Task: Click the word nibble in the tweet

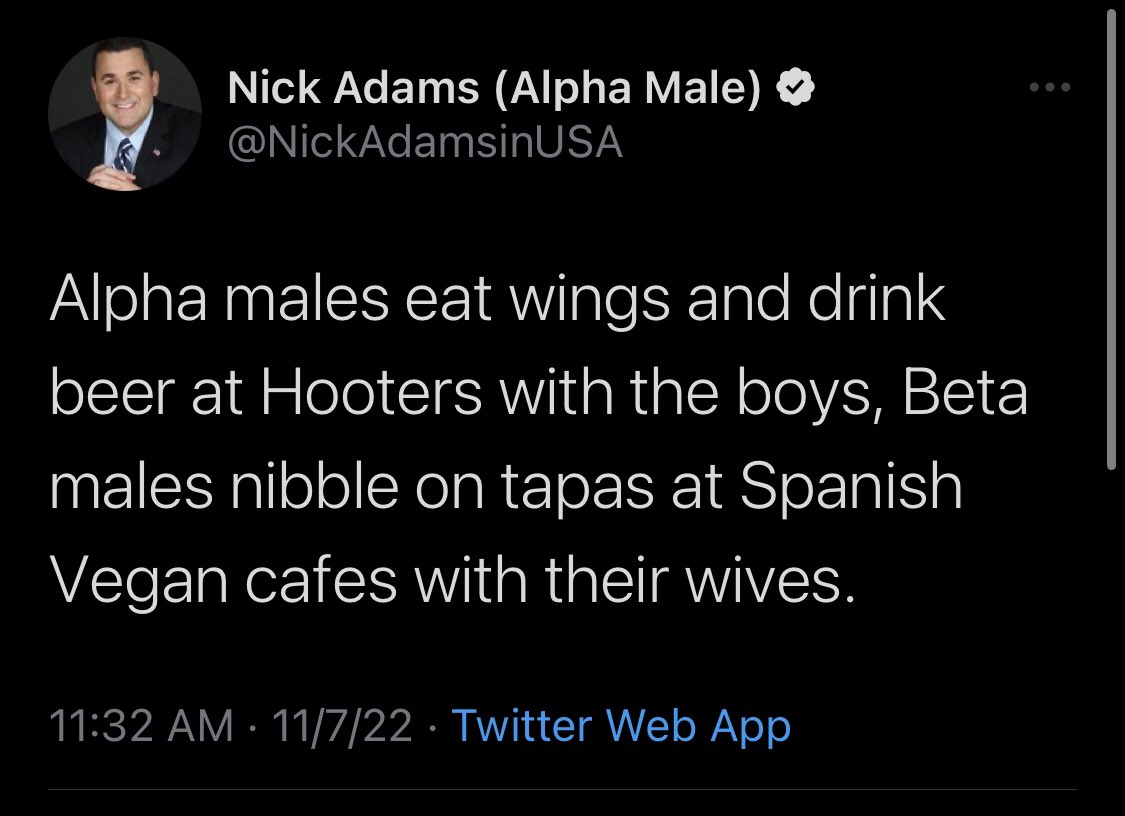Action: (314, 486)
